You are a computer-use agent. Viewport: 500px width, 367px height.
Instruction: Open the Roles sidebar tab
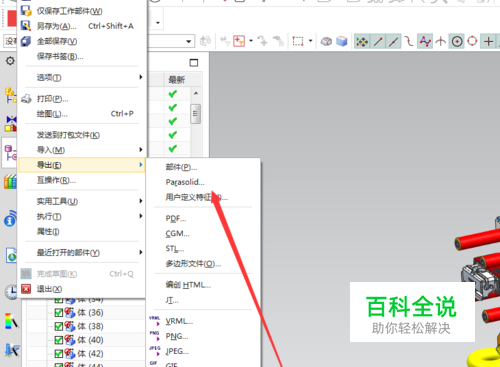point(12,350)
